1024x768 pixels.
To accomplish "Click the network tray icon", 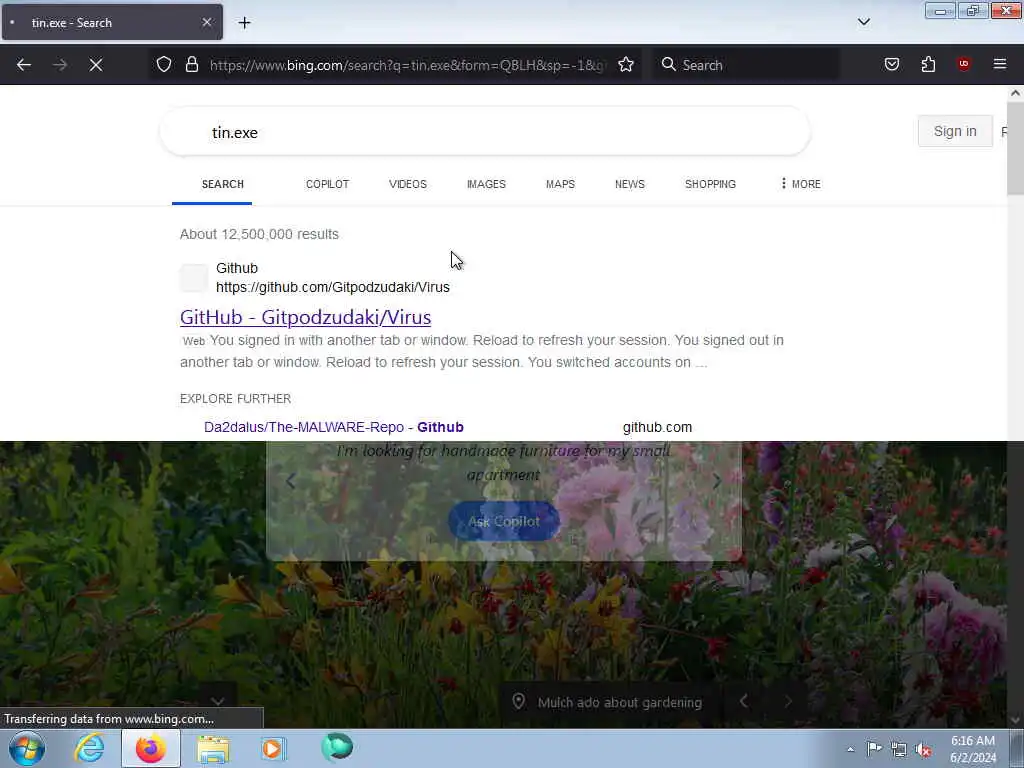I will (x=899, y=750).
